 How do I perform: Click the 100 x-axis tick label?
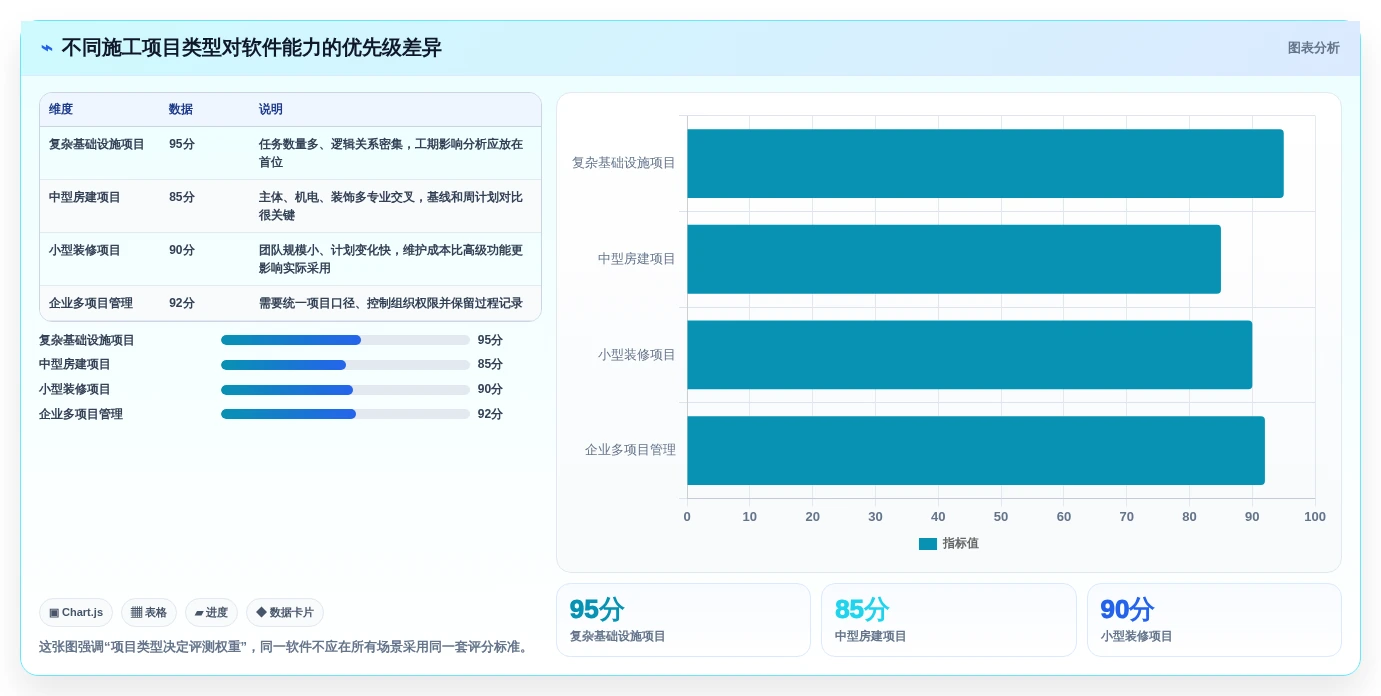[x=1315, y=517]
